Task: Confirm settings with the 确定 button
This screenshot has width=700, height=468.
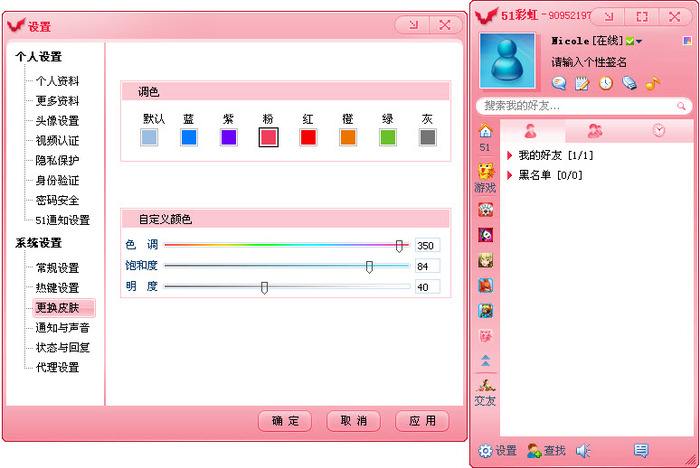Action: 285,421
